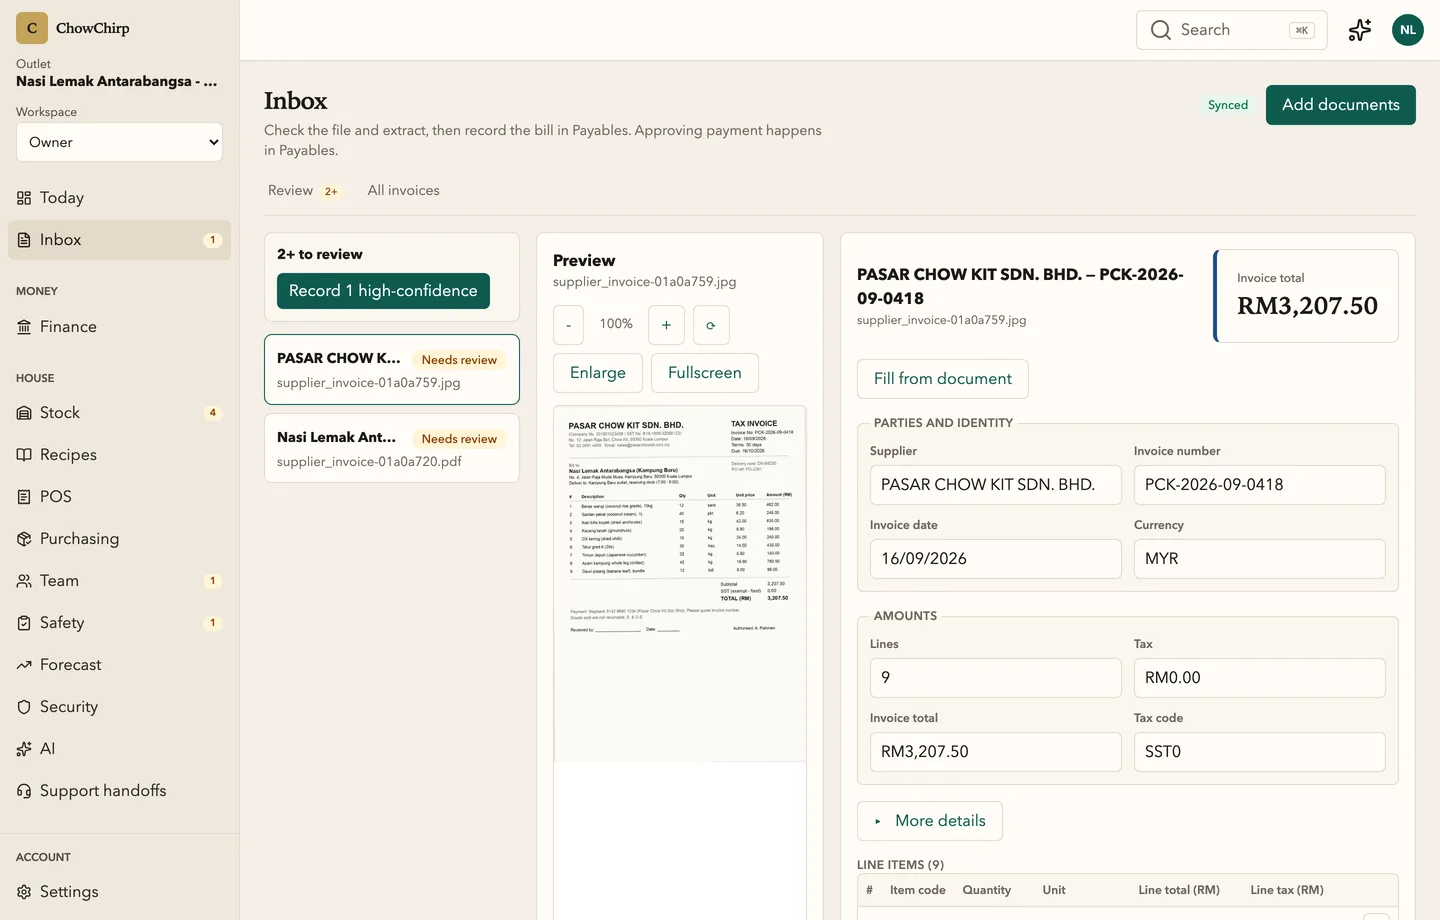This screenshot has width=1440, height=920.
Task: Click the invoice document preview thumbnail
Action: [680, 584]
